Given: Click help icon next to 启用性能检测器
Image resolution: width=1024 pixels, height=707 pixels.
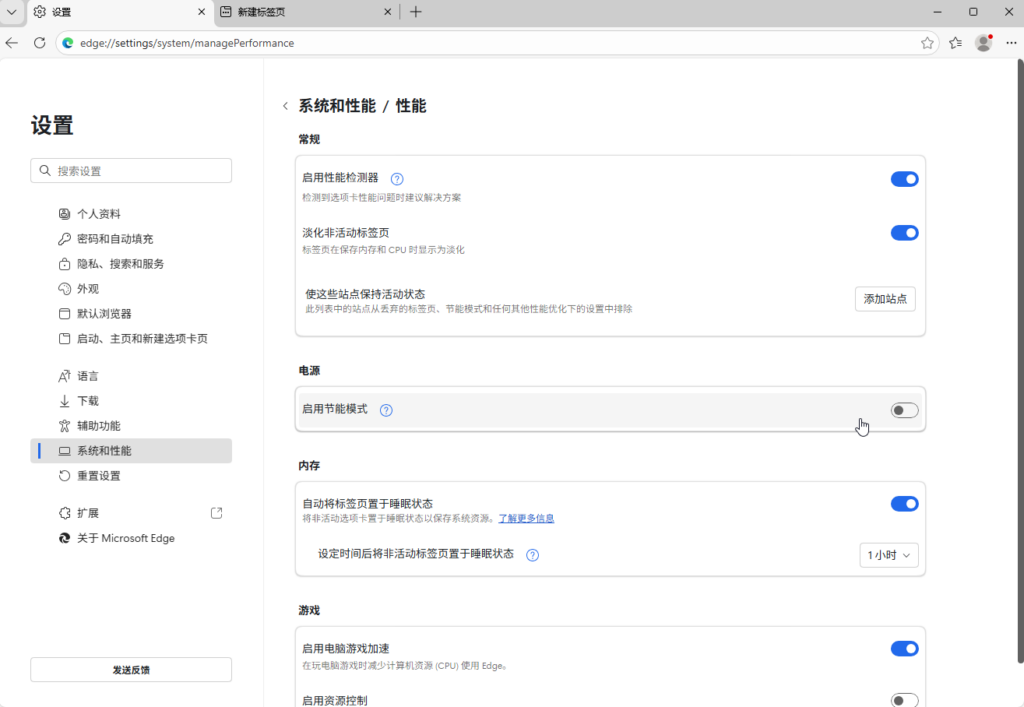Looking at the screenshot, I should [x=397, y=179].
